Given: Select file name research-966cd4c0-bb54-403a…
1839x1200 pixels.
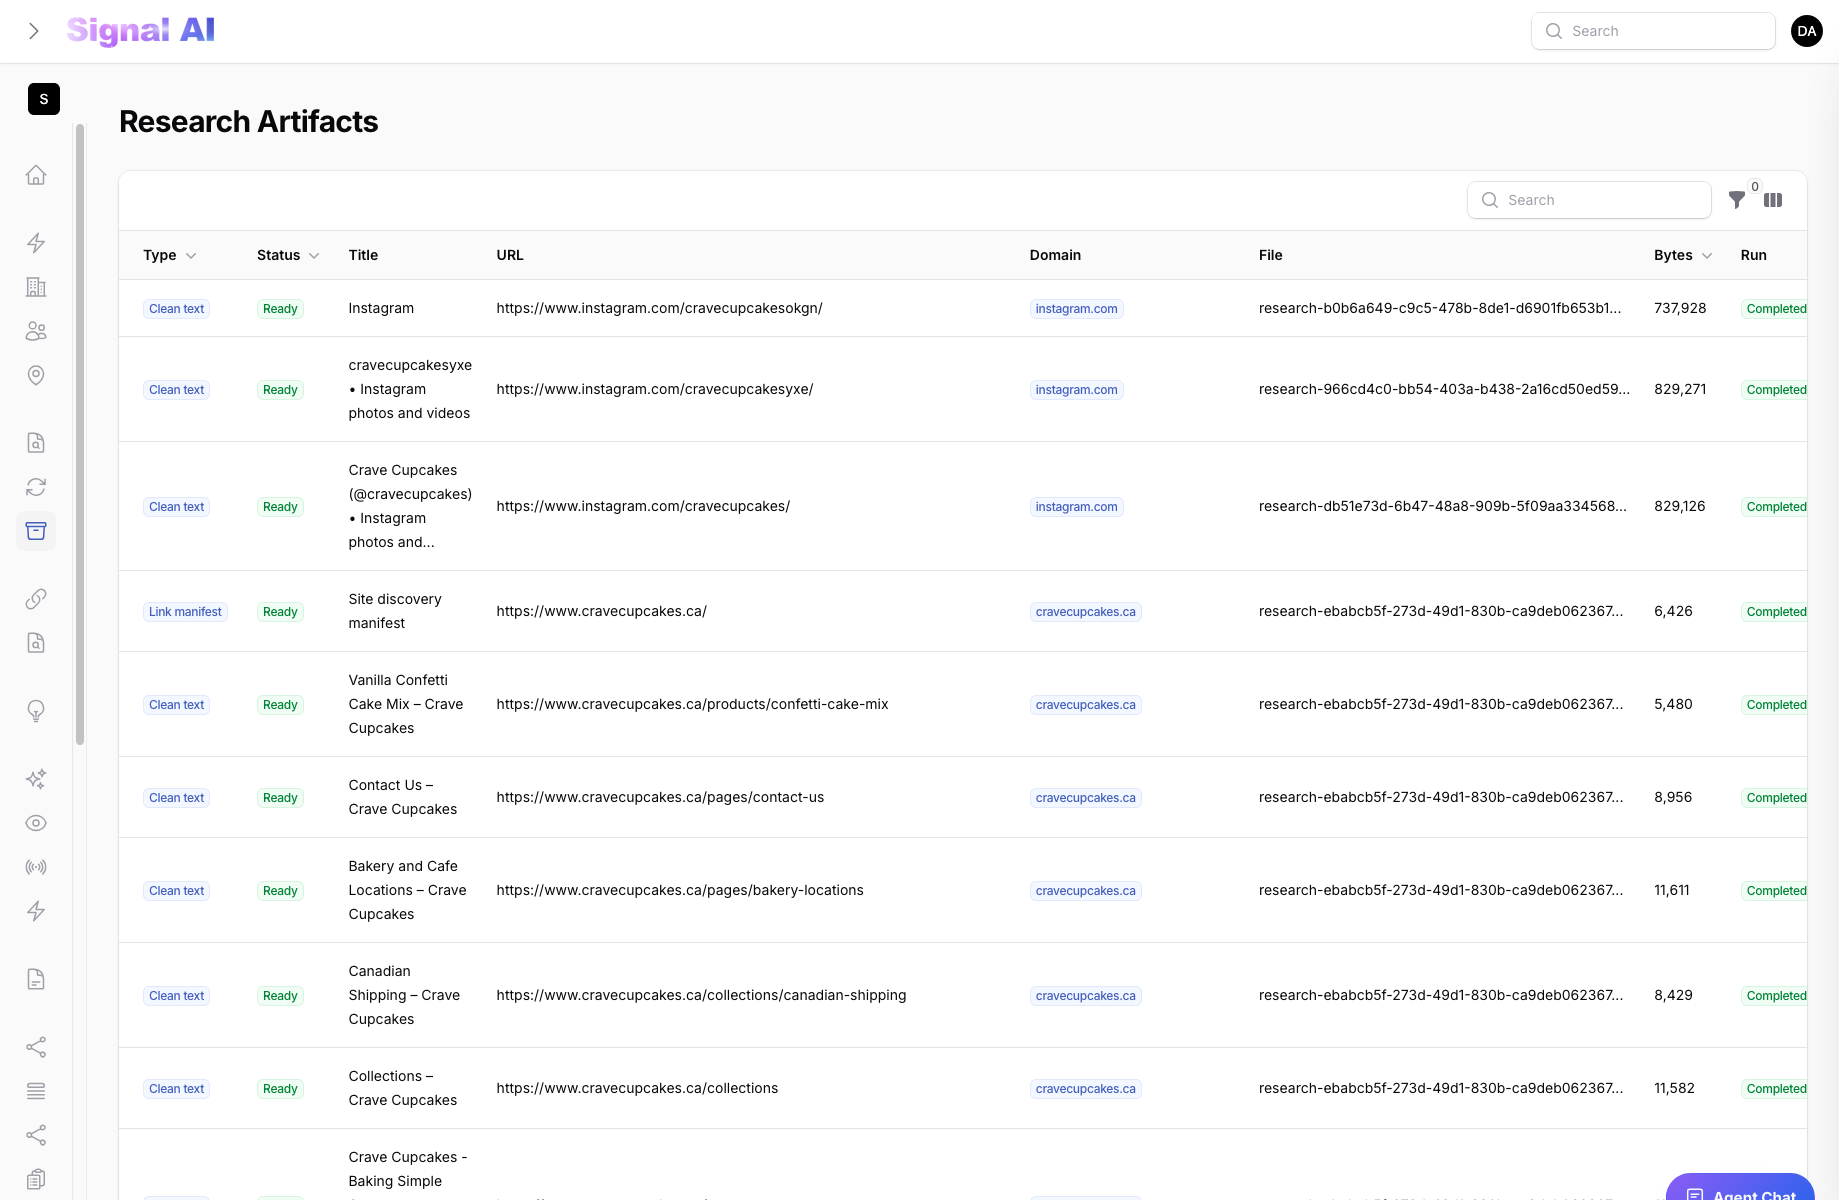Looking at the screenshot, I should click(1444, 389).
